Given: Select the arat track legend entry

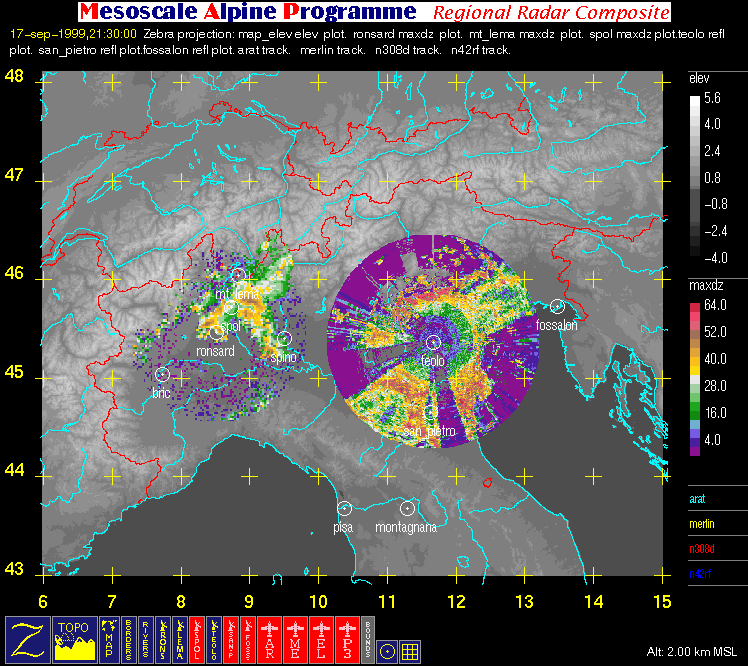Looking at the screenshot, I should (699, 497).
